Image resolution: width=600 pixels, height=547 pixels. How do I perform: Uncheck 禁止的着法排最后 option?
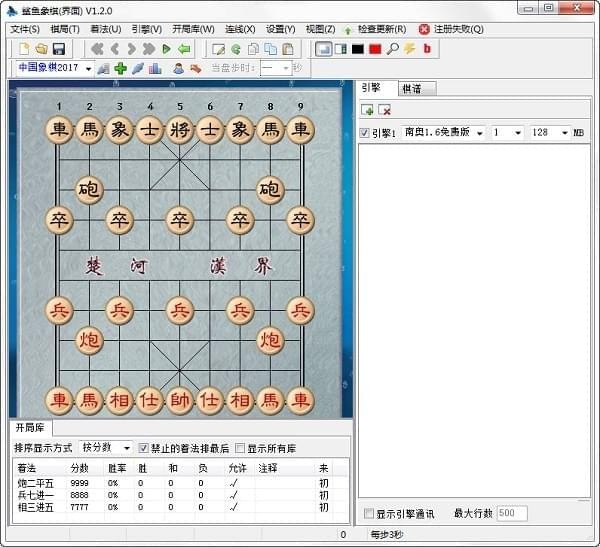point(143,448)
